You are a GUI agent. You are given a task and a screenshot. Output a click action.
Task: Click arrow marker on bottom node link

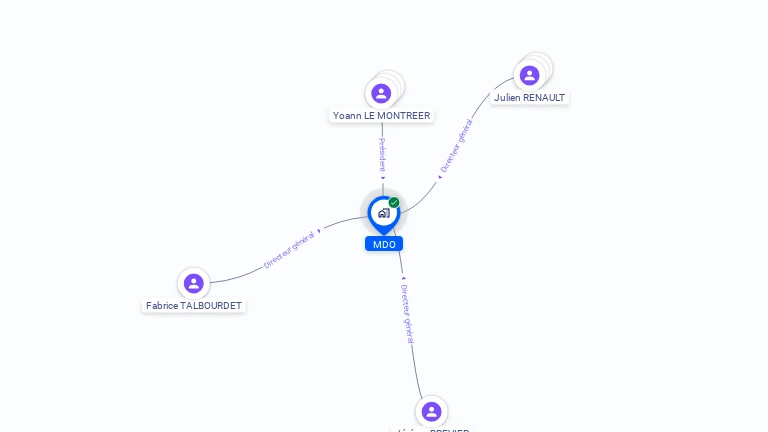[404, 279]
